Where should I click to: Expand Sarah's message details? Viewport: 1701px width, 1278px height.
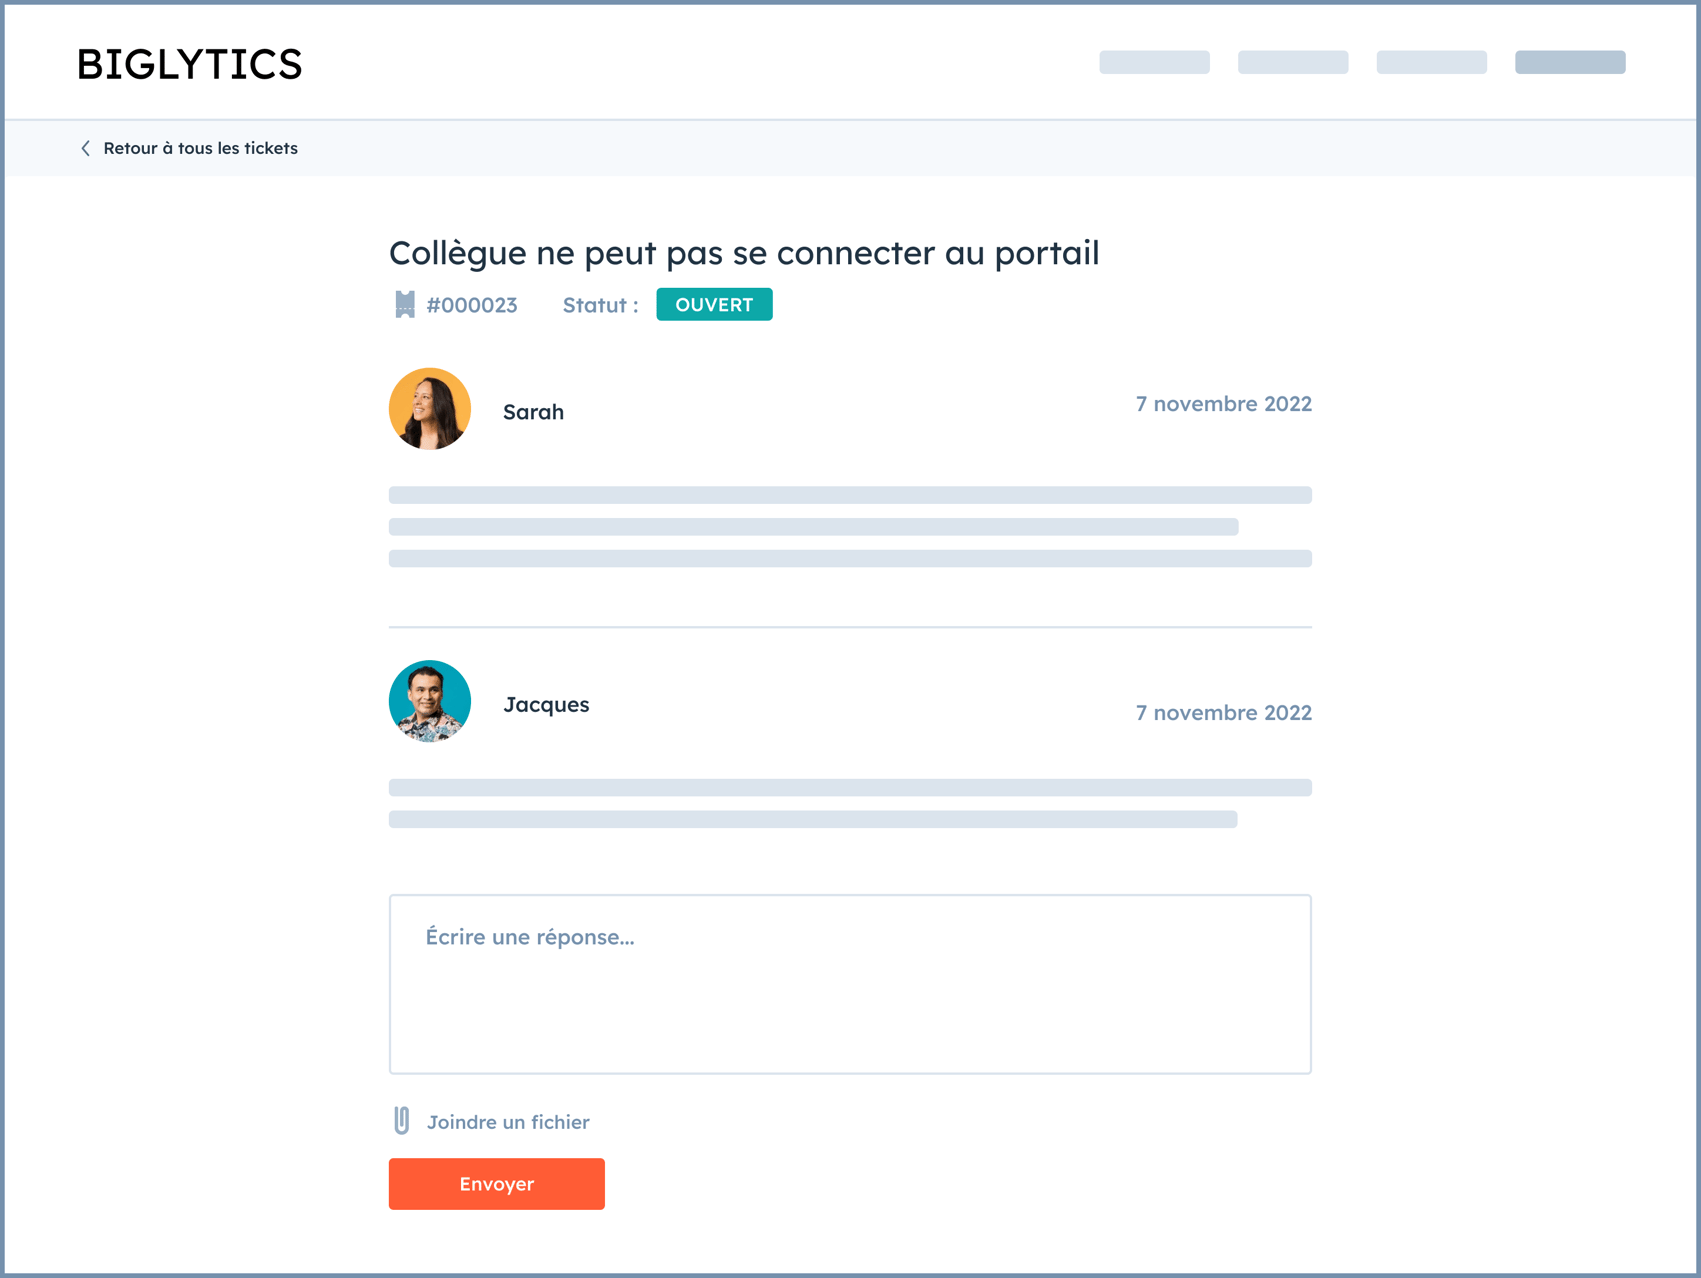coord(849,525)
